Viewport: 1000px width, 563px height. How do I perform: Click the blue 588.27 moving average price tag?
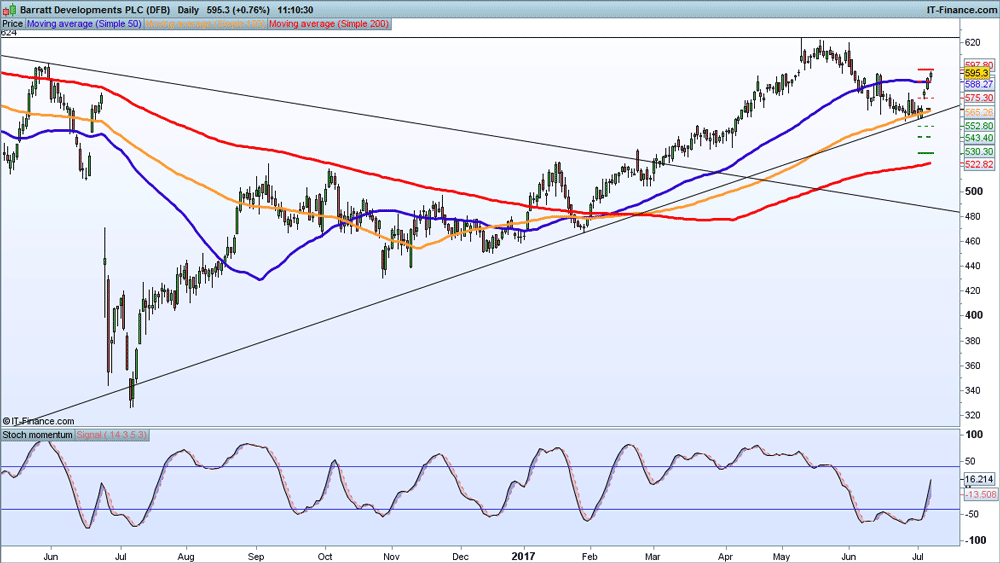coord(978,84)
